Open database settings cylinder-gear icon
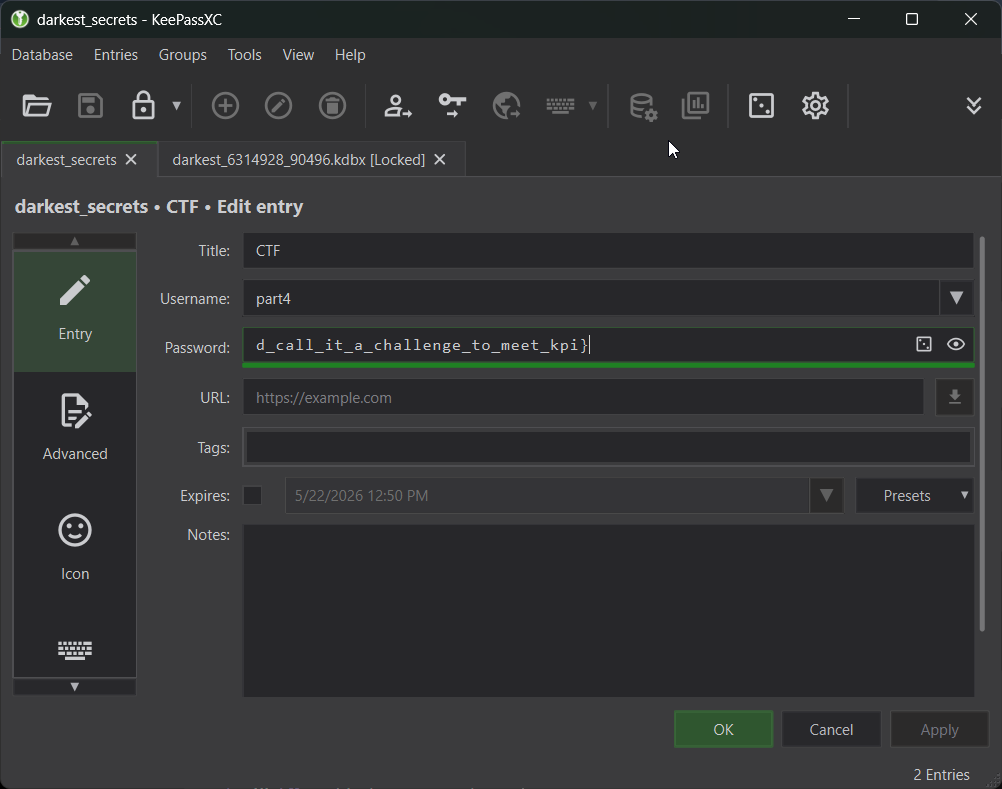 point(643,106)
